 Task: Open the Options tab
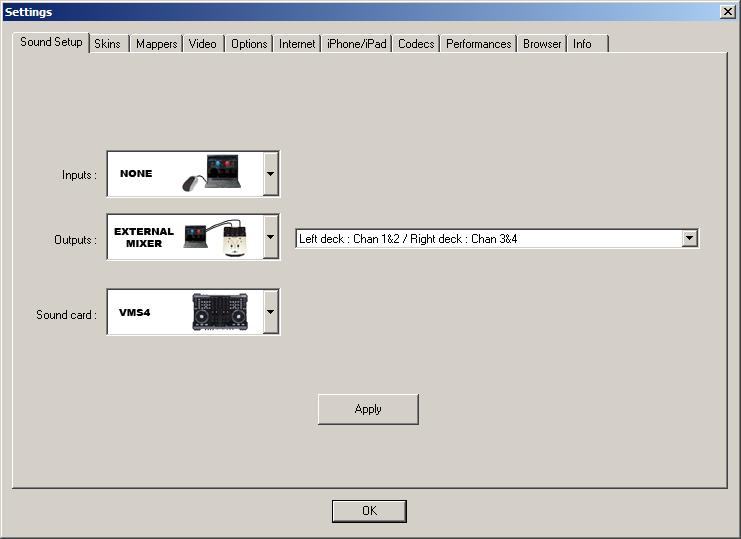pos(249,44)
